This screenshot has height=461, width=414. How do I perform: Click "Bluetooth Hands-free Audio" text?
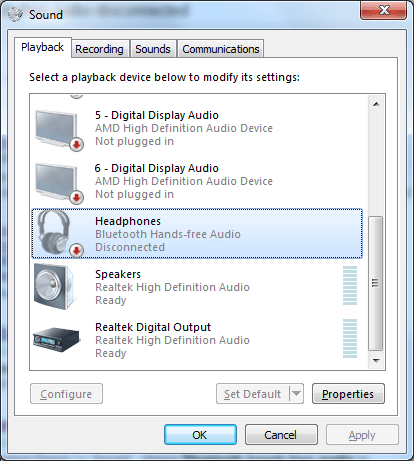pyautogui.click(x=168, y=234)
